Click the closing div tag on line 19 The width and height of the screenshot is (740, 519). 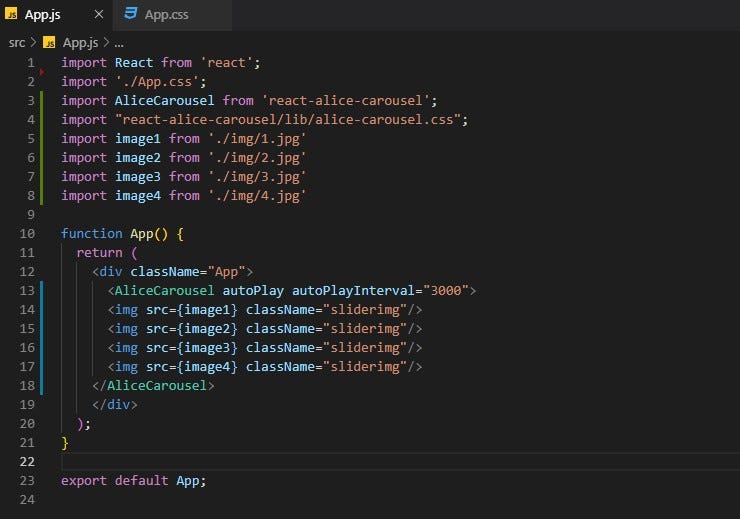coord(115,404)
